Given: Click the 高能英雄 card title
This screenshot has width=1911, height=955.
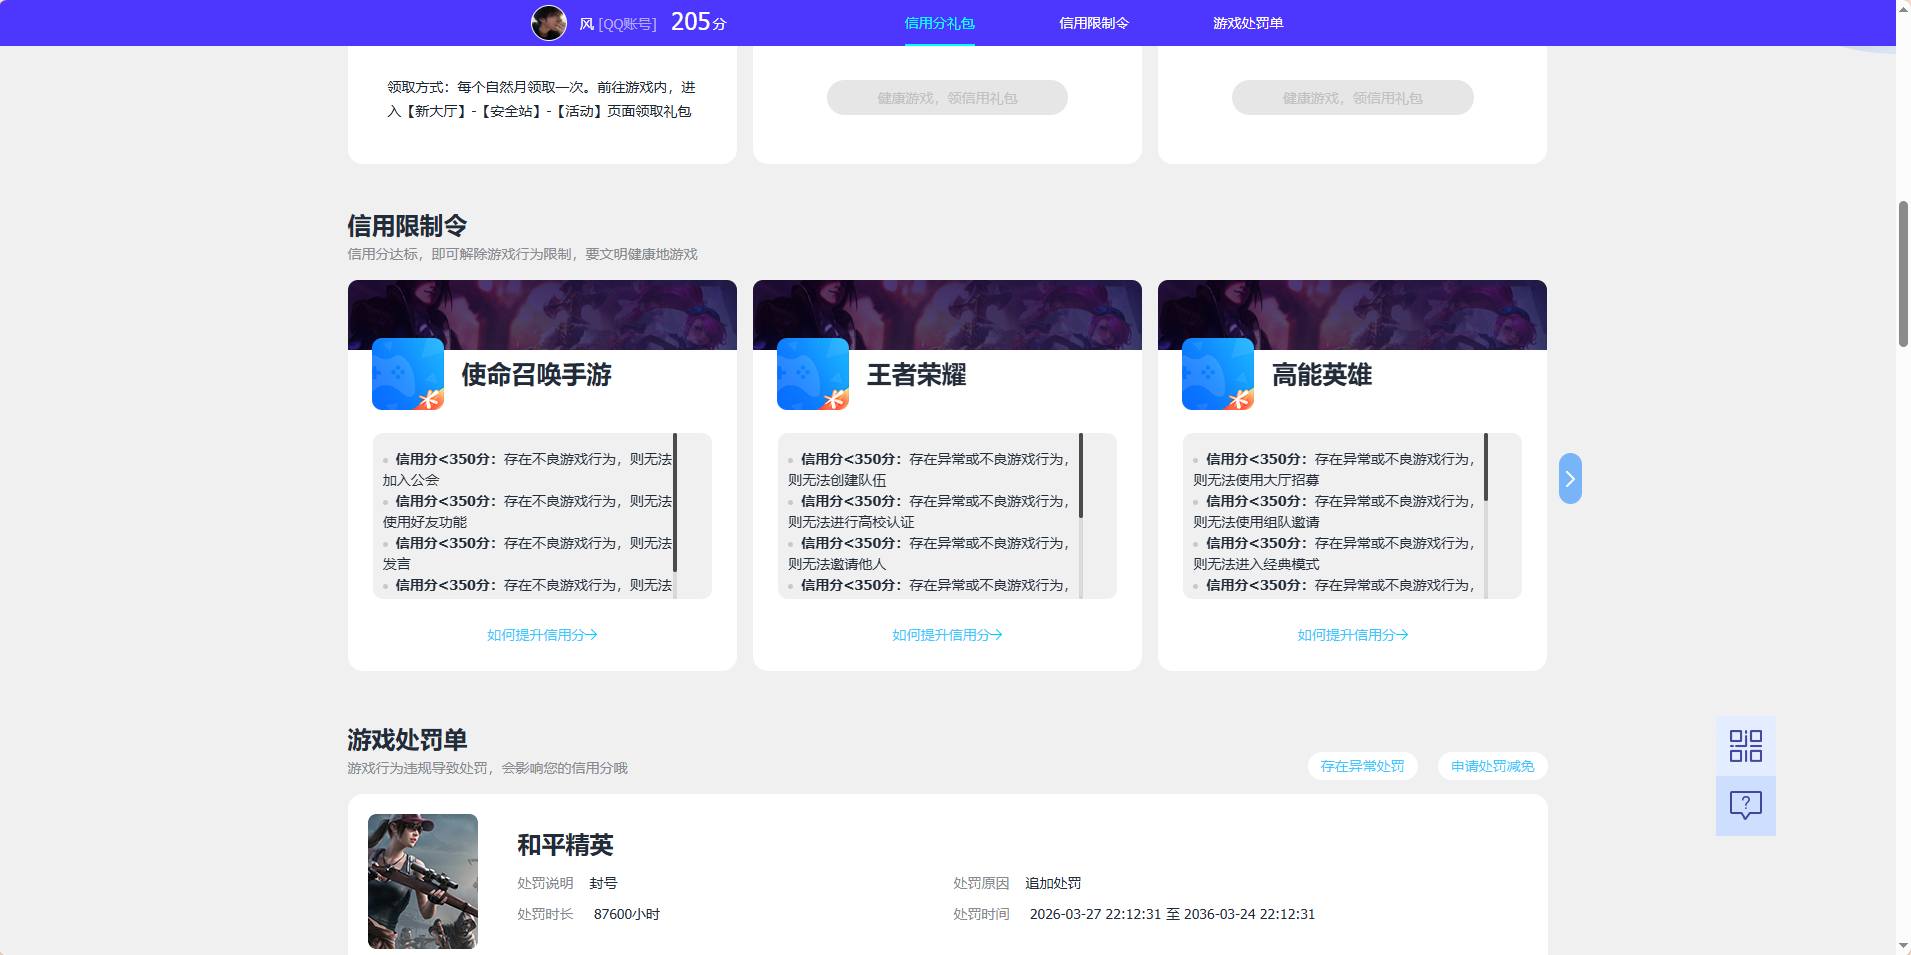Looking at the screenshot, I should click(x=1321, y=375).
